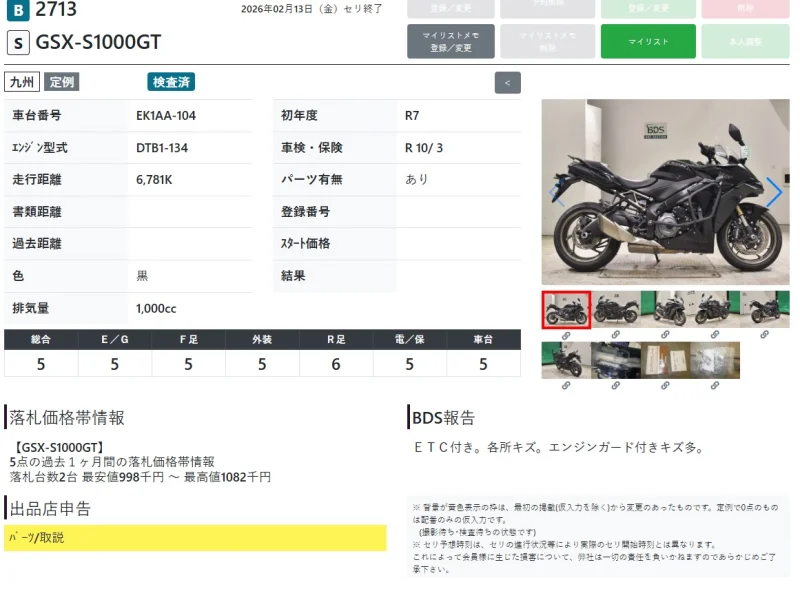Click link icon under front-left angle thumbnail

665,335
